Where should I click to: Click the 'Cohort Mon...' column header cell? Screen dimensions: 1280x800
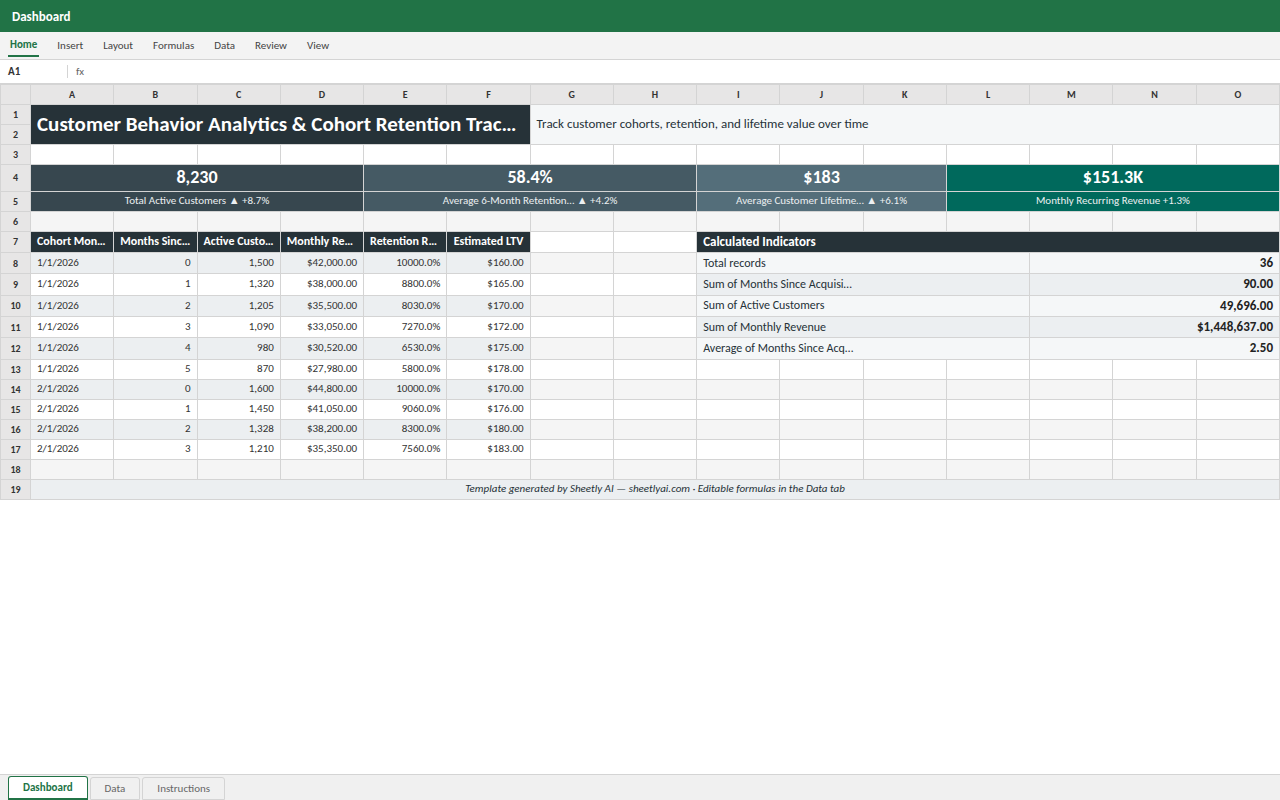(x=72, y=242)
